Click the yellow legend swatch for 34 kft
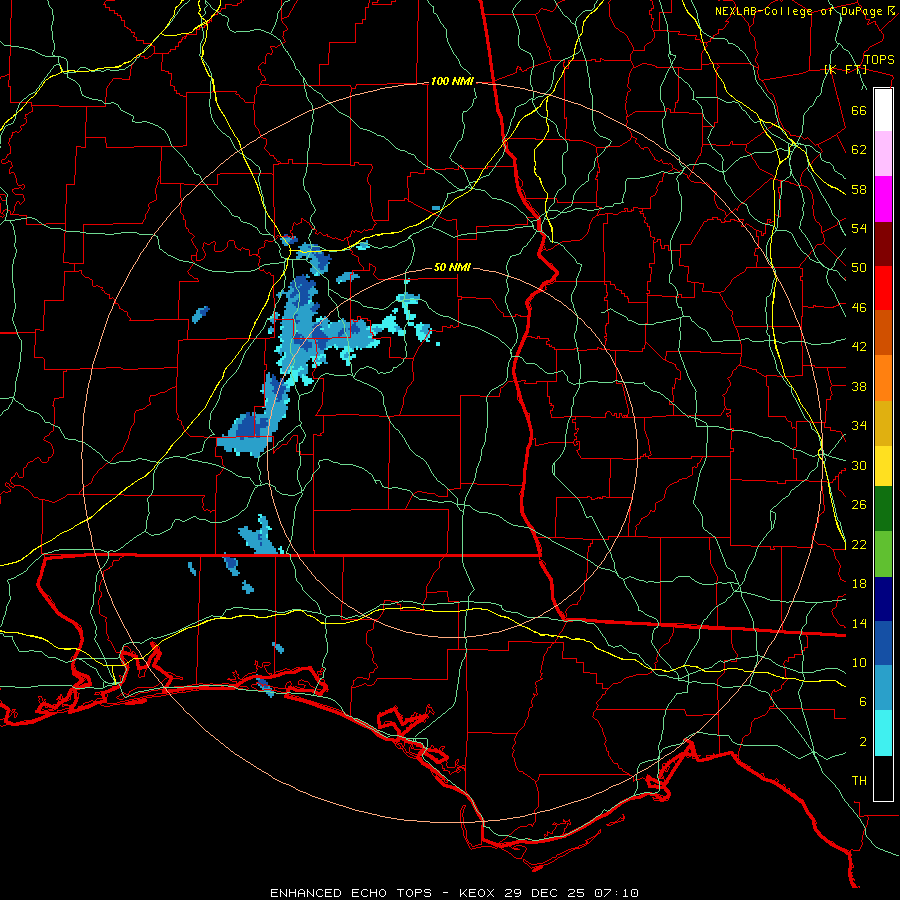This screenshot has height=900, width=900. tap(883, 466)
